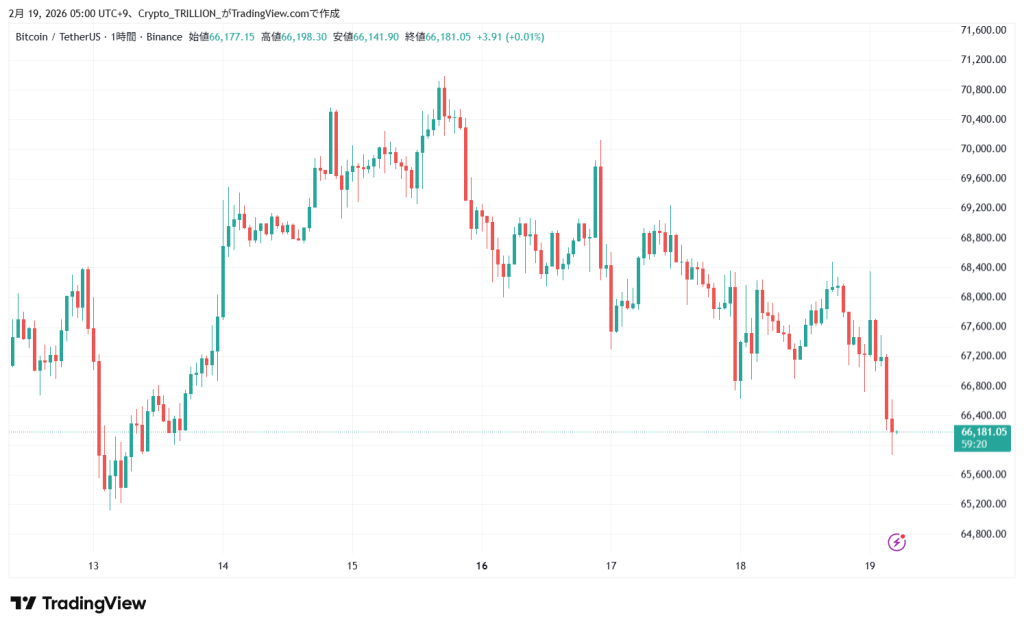Viewport: 1024px width, 629px height.
Task: Click the purple lightning event icon
Action: [x=897, y=542]
